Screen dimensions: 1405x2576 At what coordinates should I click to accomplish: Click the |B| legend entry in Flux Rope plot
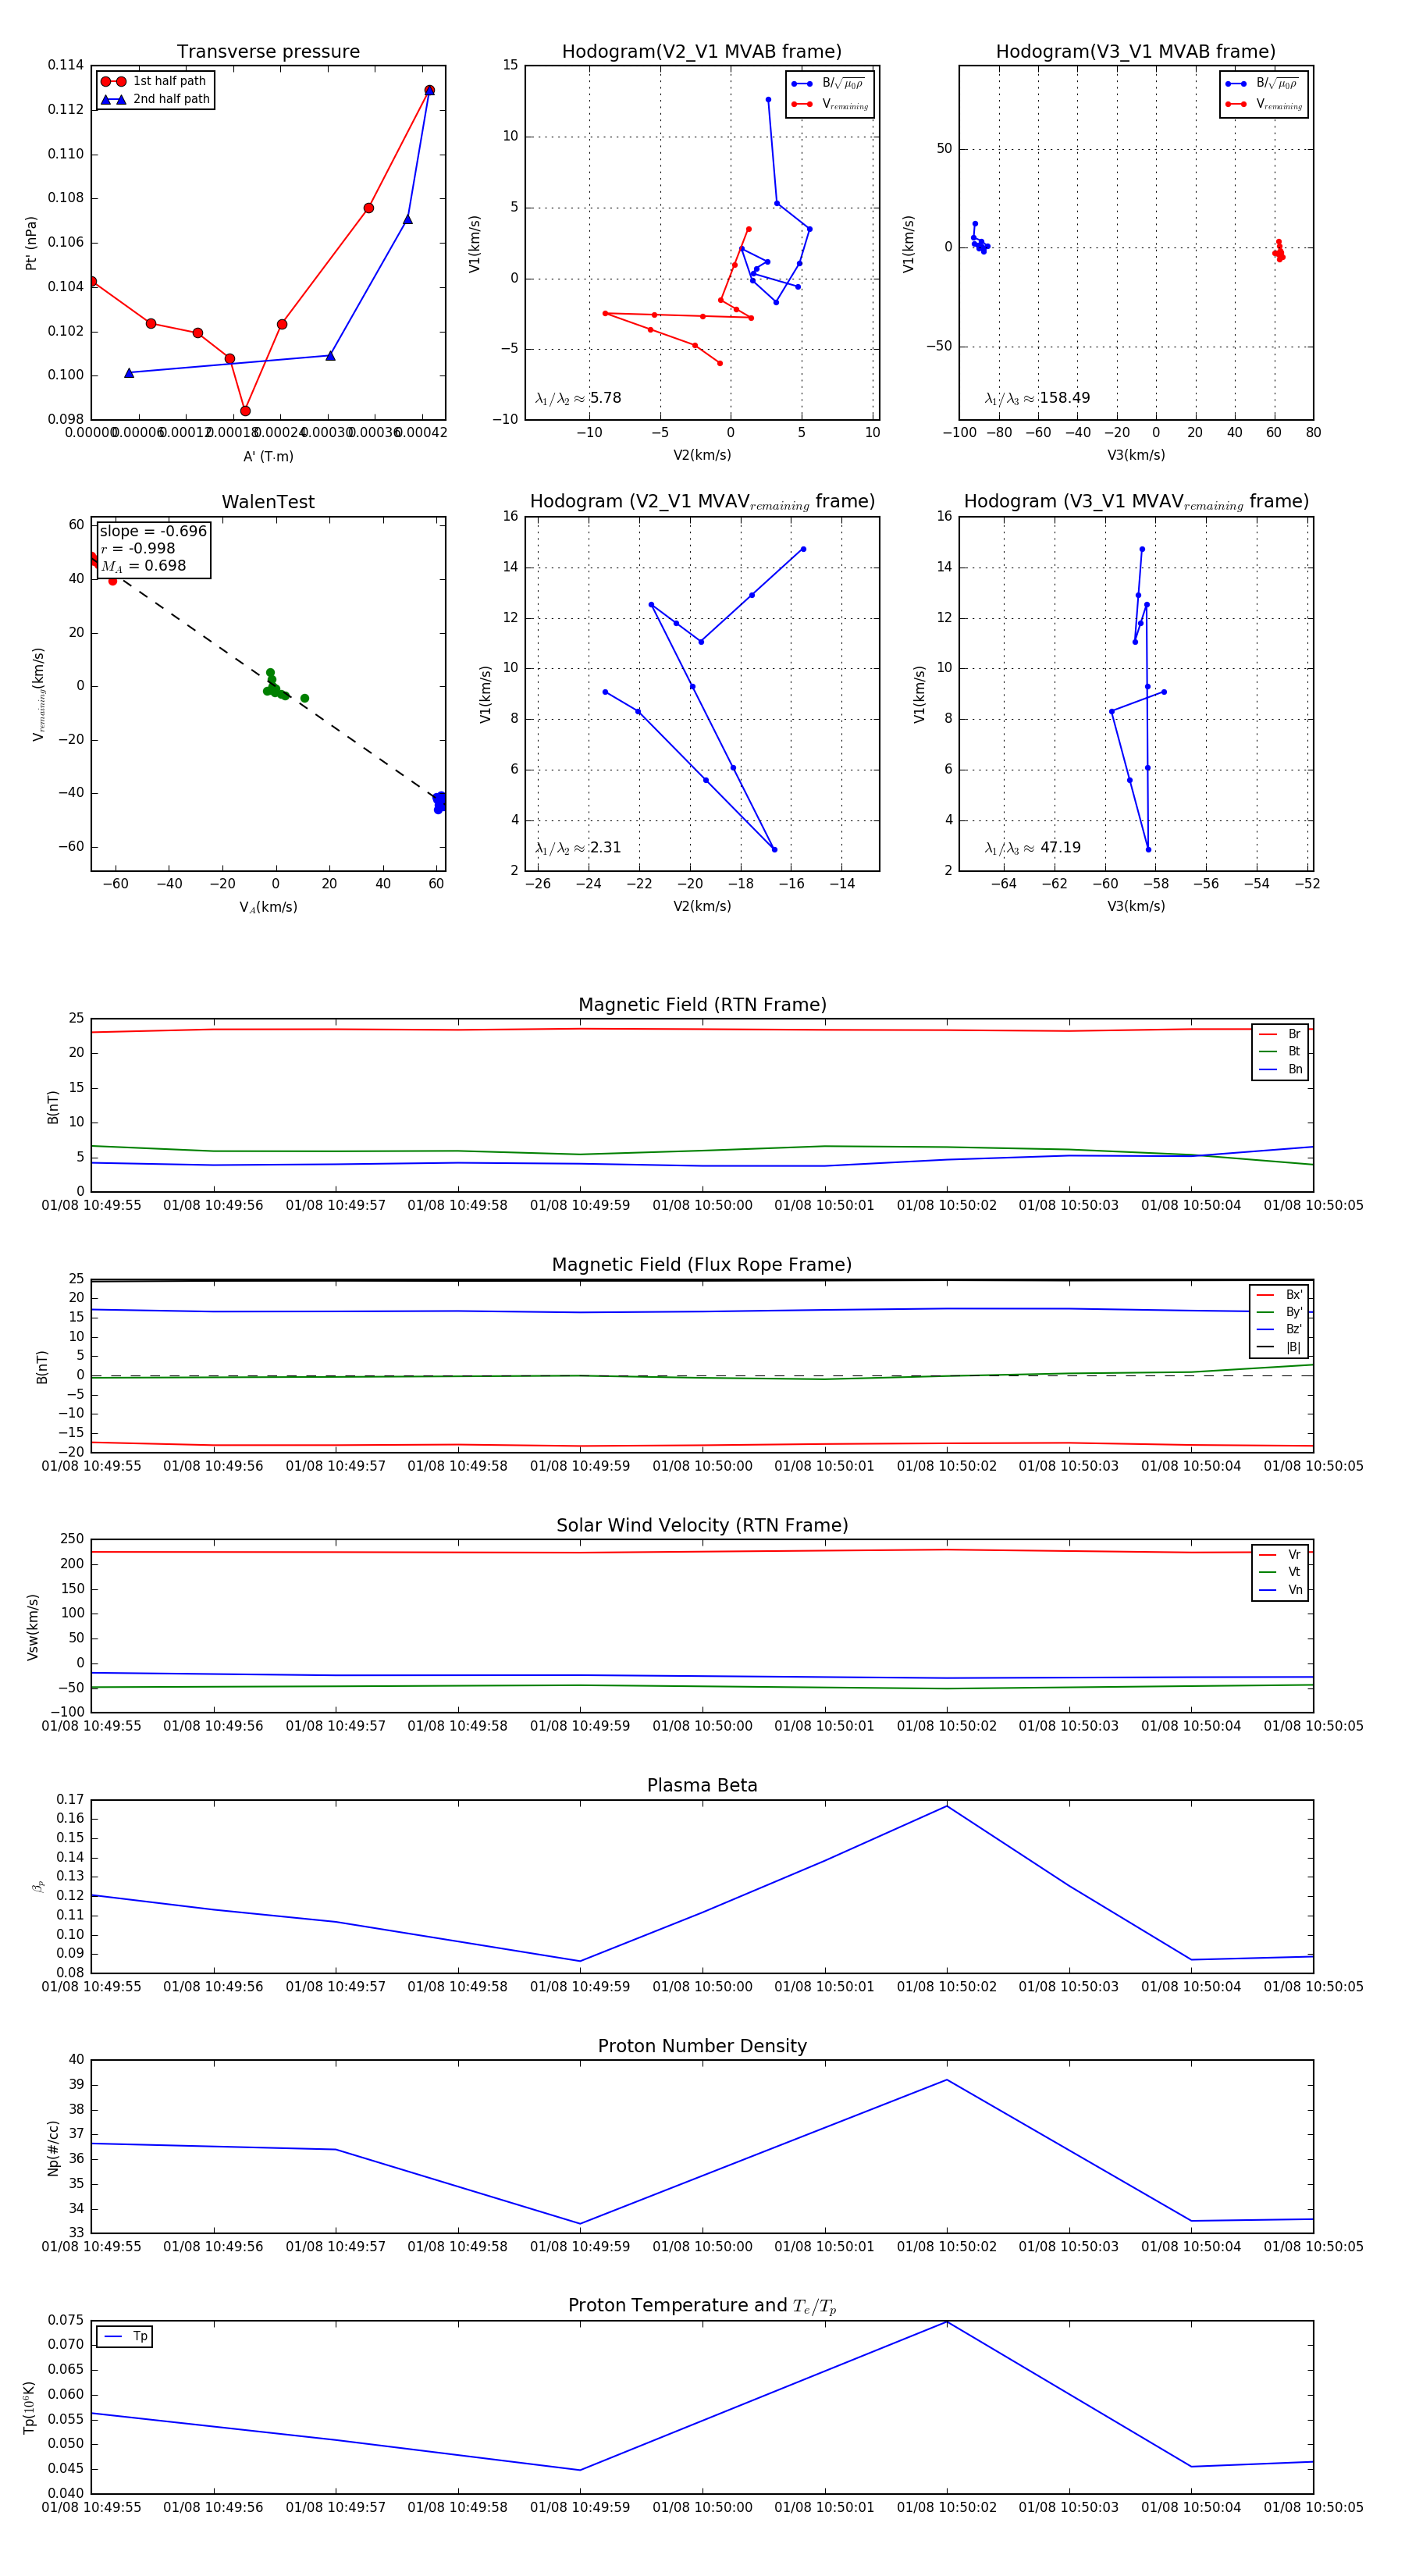(1293, 1347)
